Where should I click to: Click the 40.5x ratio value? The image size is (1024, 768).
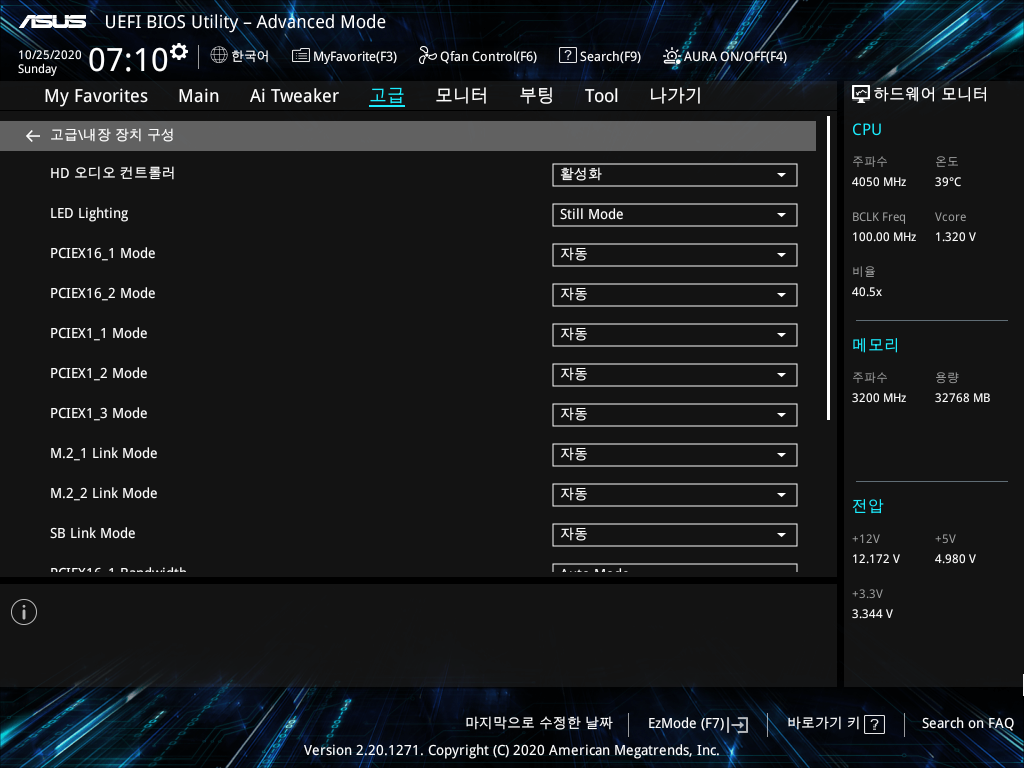pos(867,292)
